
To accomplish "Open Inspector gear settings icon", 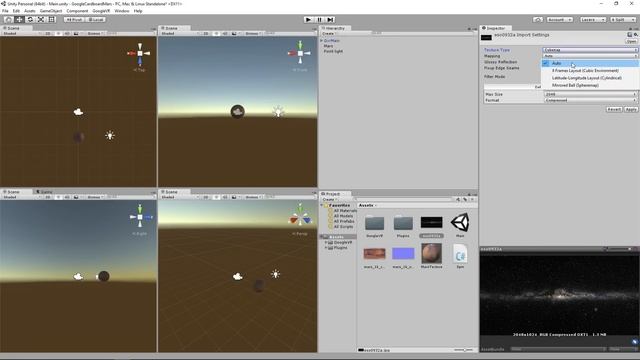I will click(636, 35).
